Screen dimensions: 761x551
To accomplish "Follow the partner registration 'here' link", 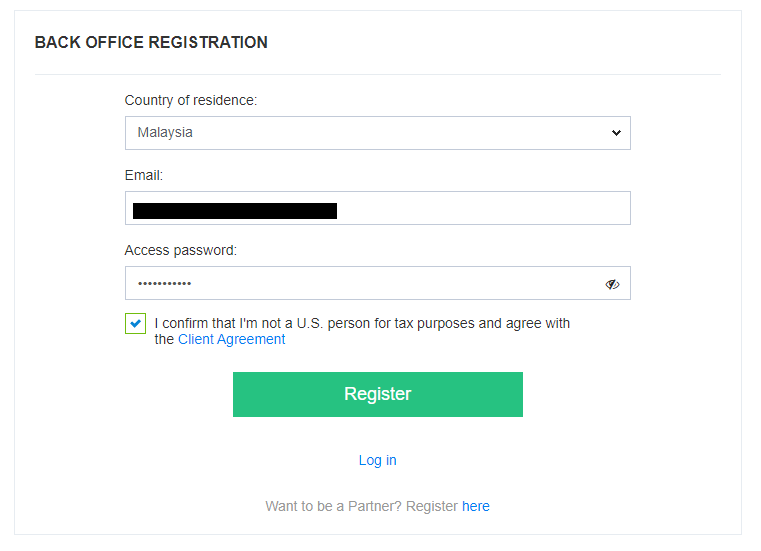I will 476,506.
